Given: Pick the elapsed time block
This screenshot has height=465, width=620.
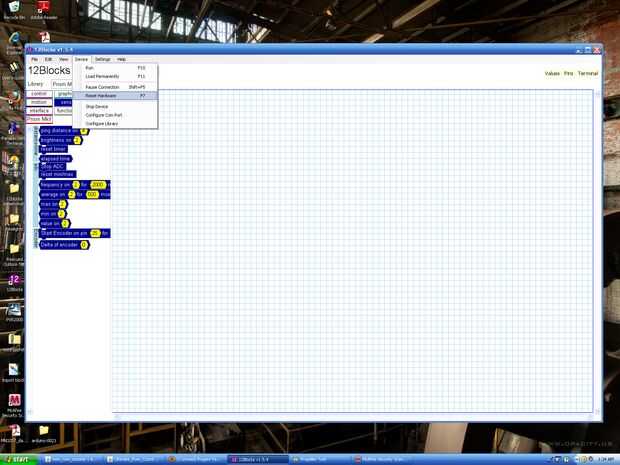Looking at the screenshot, I should tap(55, 159).
